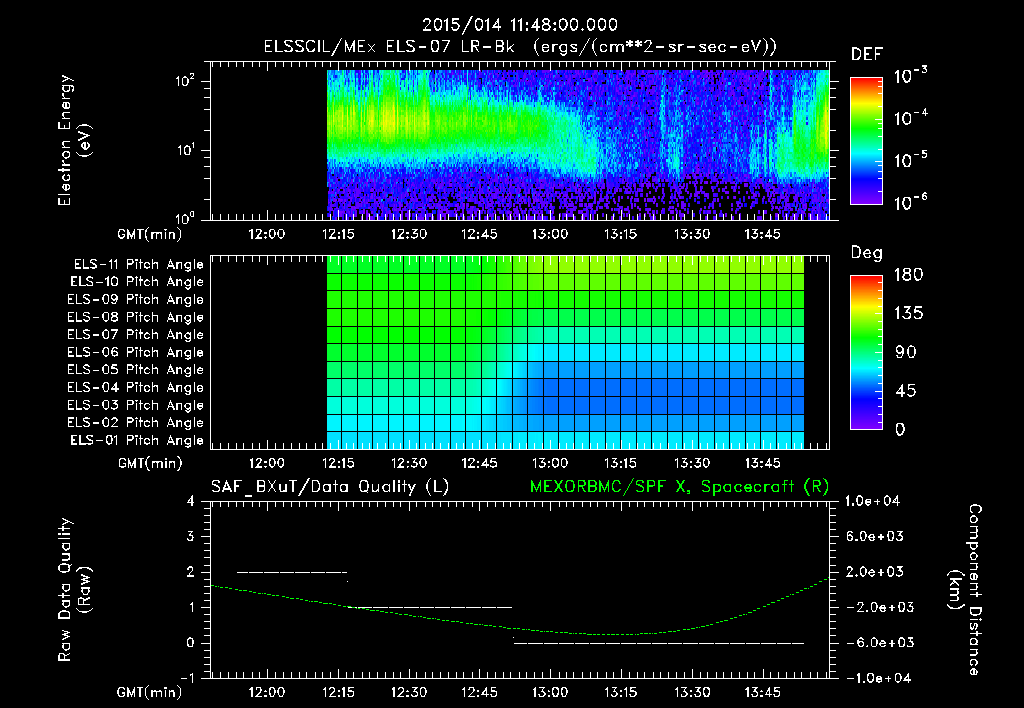Click the 180 value on the Deg scale
The height and width of the screenshot is (708, 1024).
pyautogui.click(x=908, y=274)
